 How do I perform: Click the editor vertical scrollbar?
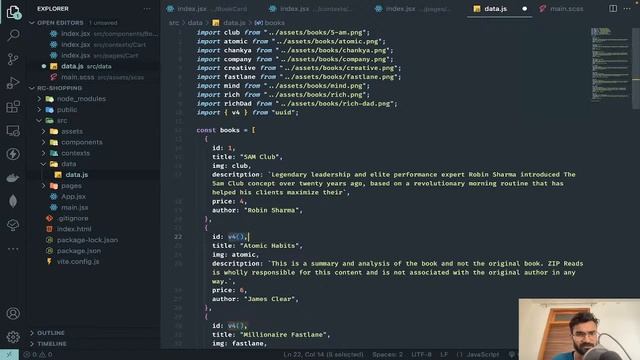pos(636,69)
